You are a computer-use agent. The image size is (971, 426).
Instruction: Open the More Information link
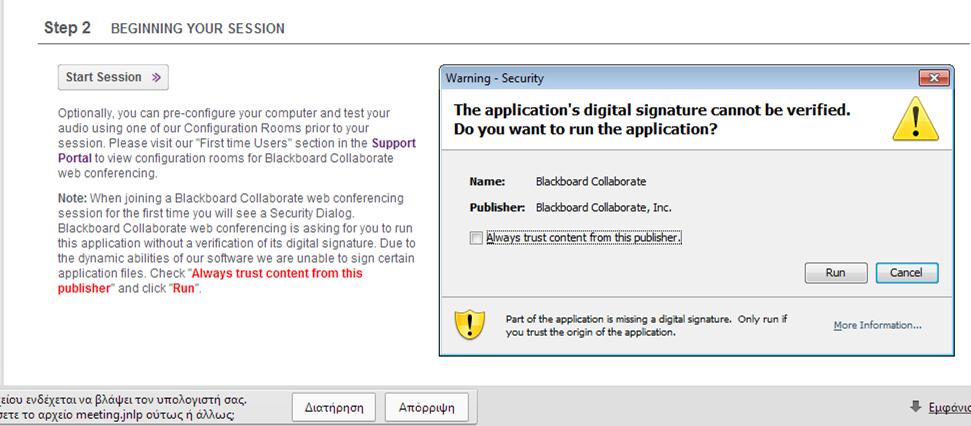click(877, 325)
